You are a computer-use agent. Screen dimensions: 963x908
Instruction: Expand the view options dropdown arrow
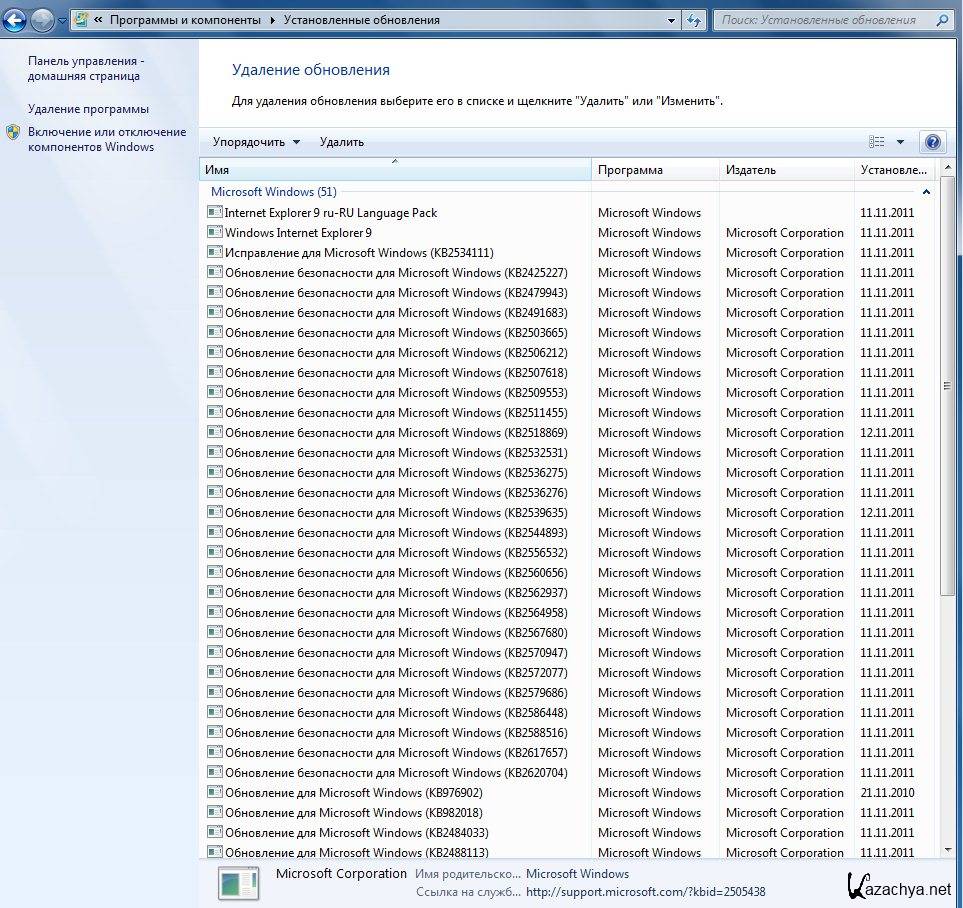900,142
